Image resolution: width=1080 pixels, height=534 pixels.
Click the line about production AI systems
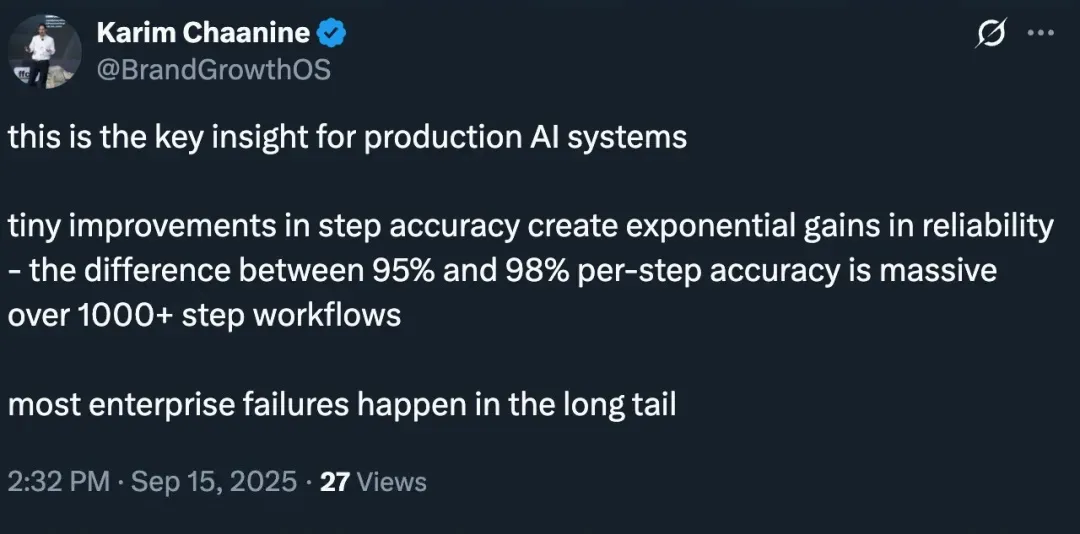[347, 137]
